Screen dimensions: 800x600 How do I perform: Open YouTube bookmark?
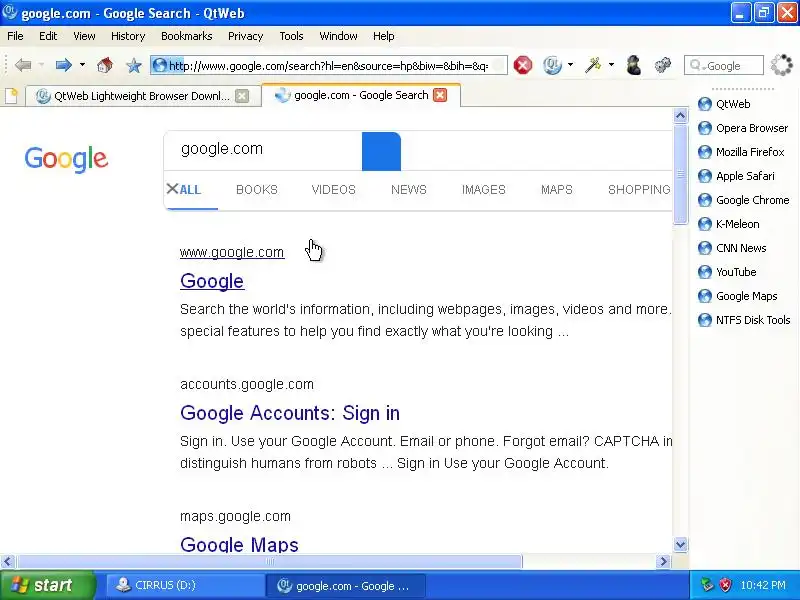pos(727,272)
